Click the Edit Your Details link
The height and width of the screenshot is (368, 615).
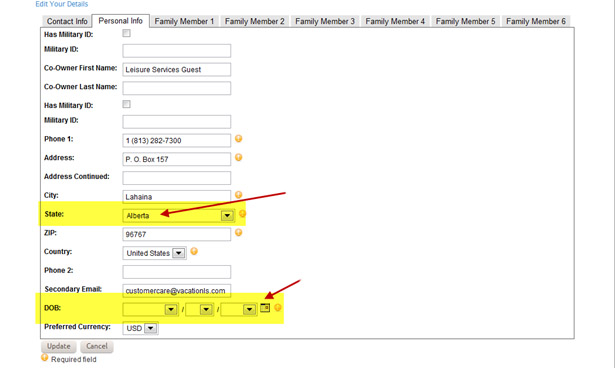click(x=62, y=4)
